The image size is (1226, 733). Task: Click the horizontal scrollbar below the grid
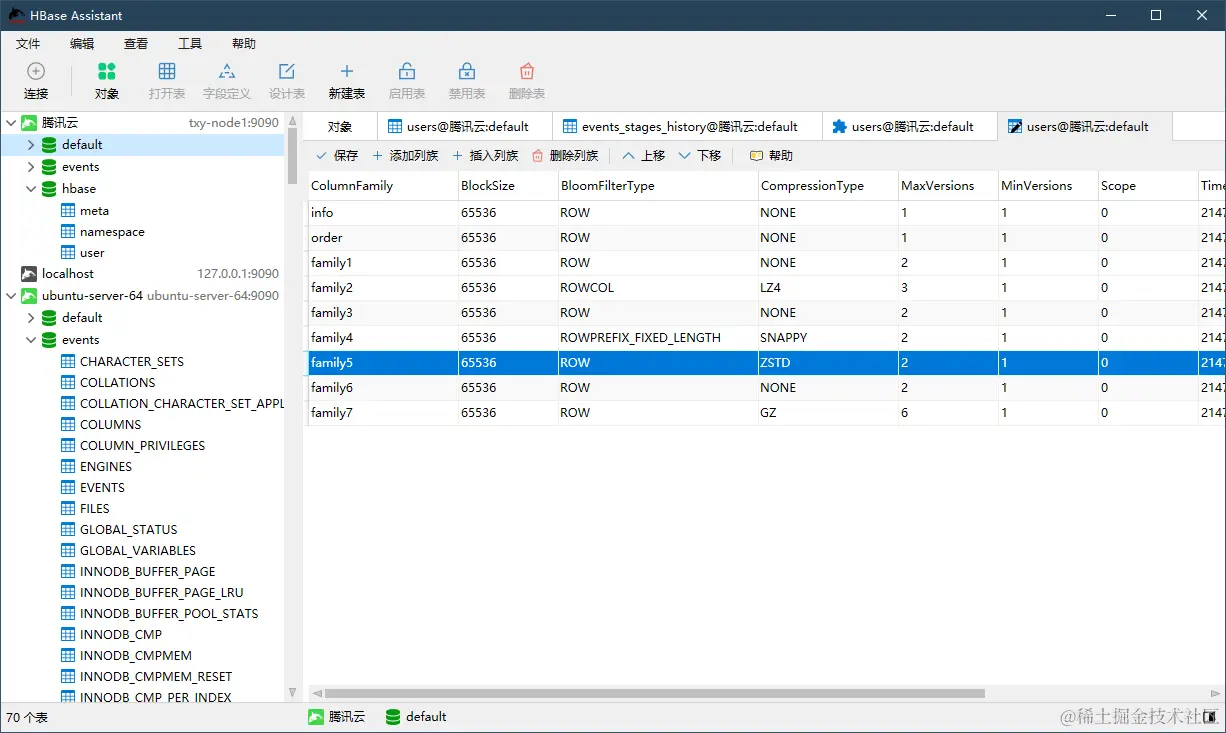pyautogui.click(x=654, y=693)
